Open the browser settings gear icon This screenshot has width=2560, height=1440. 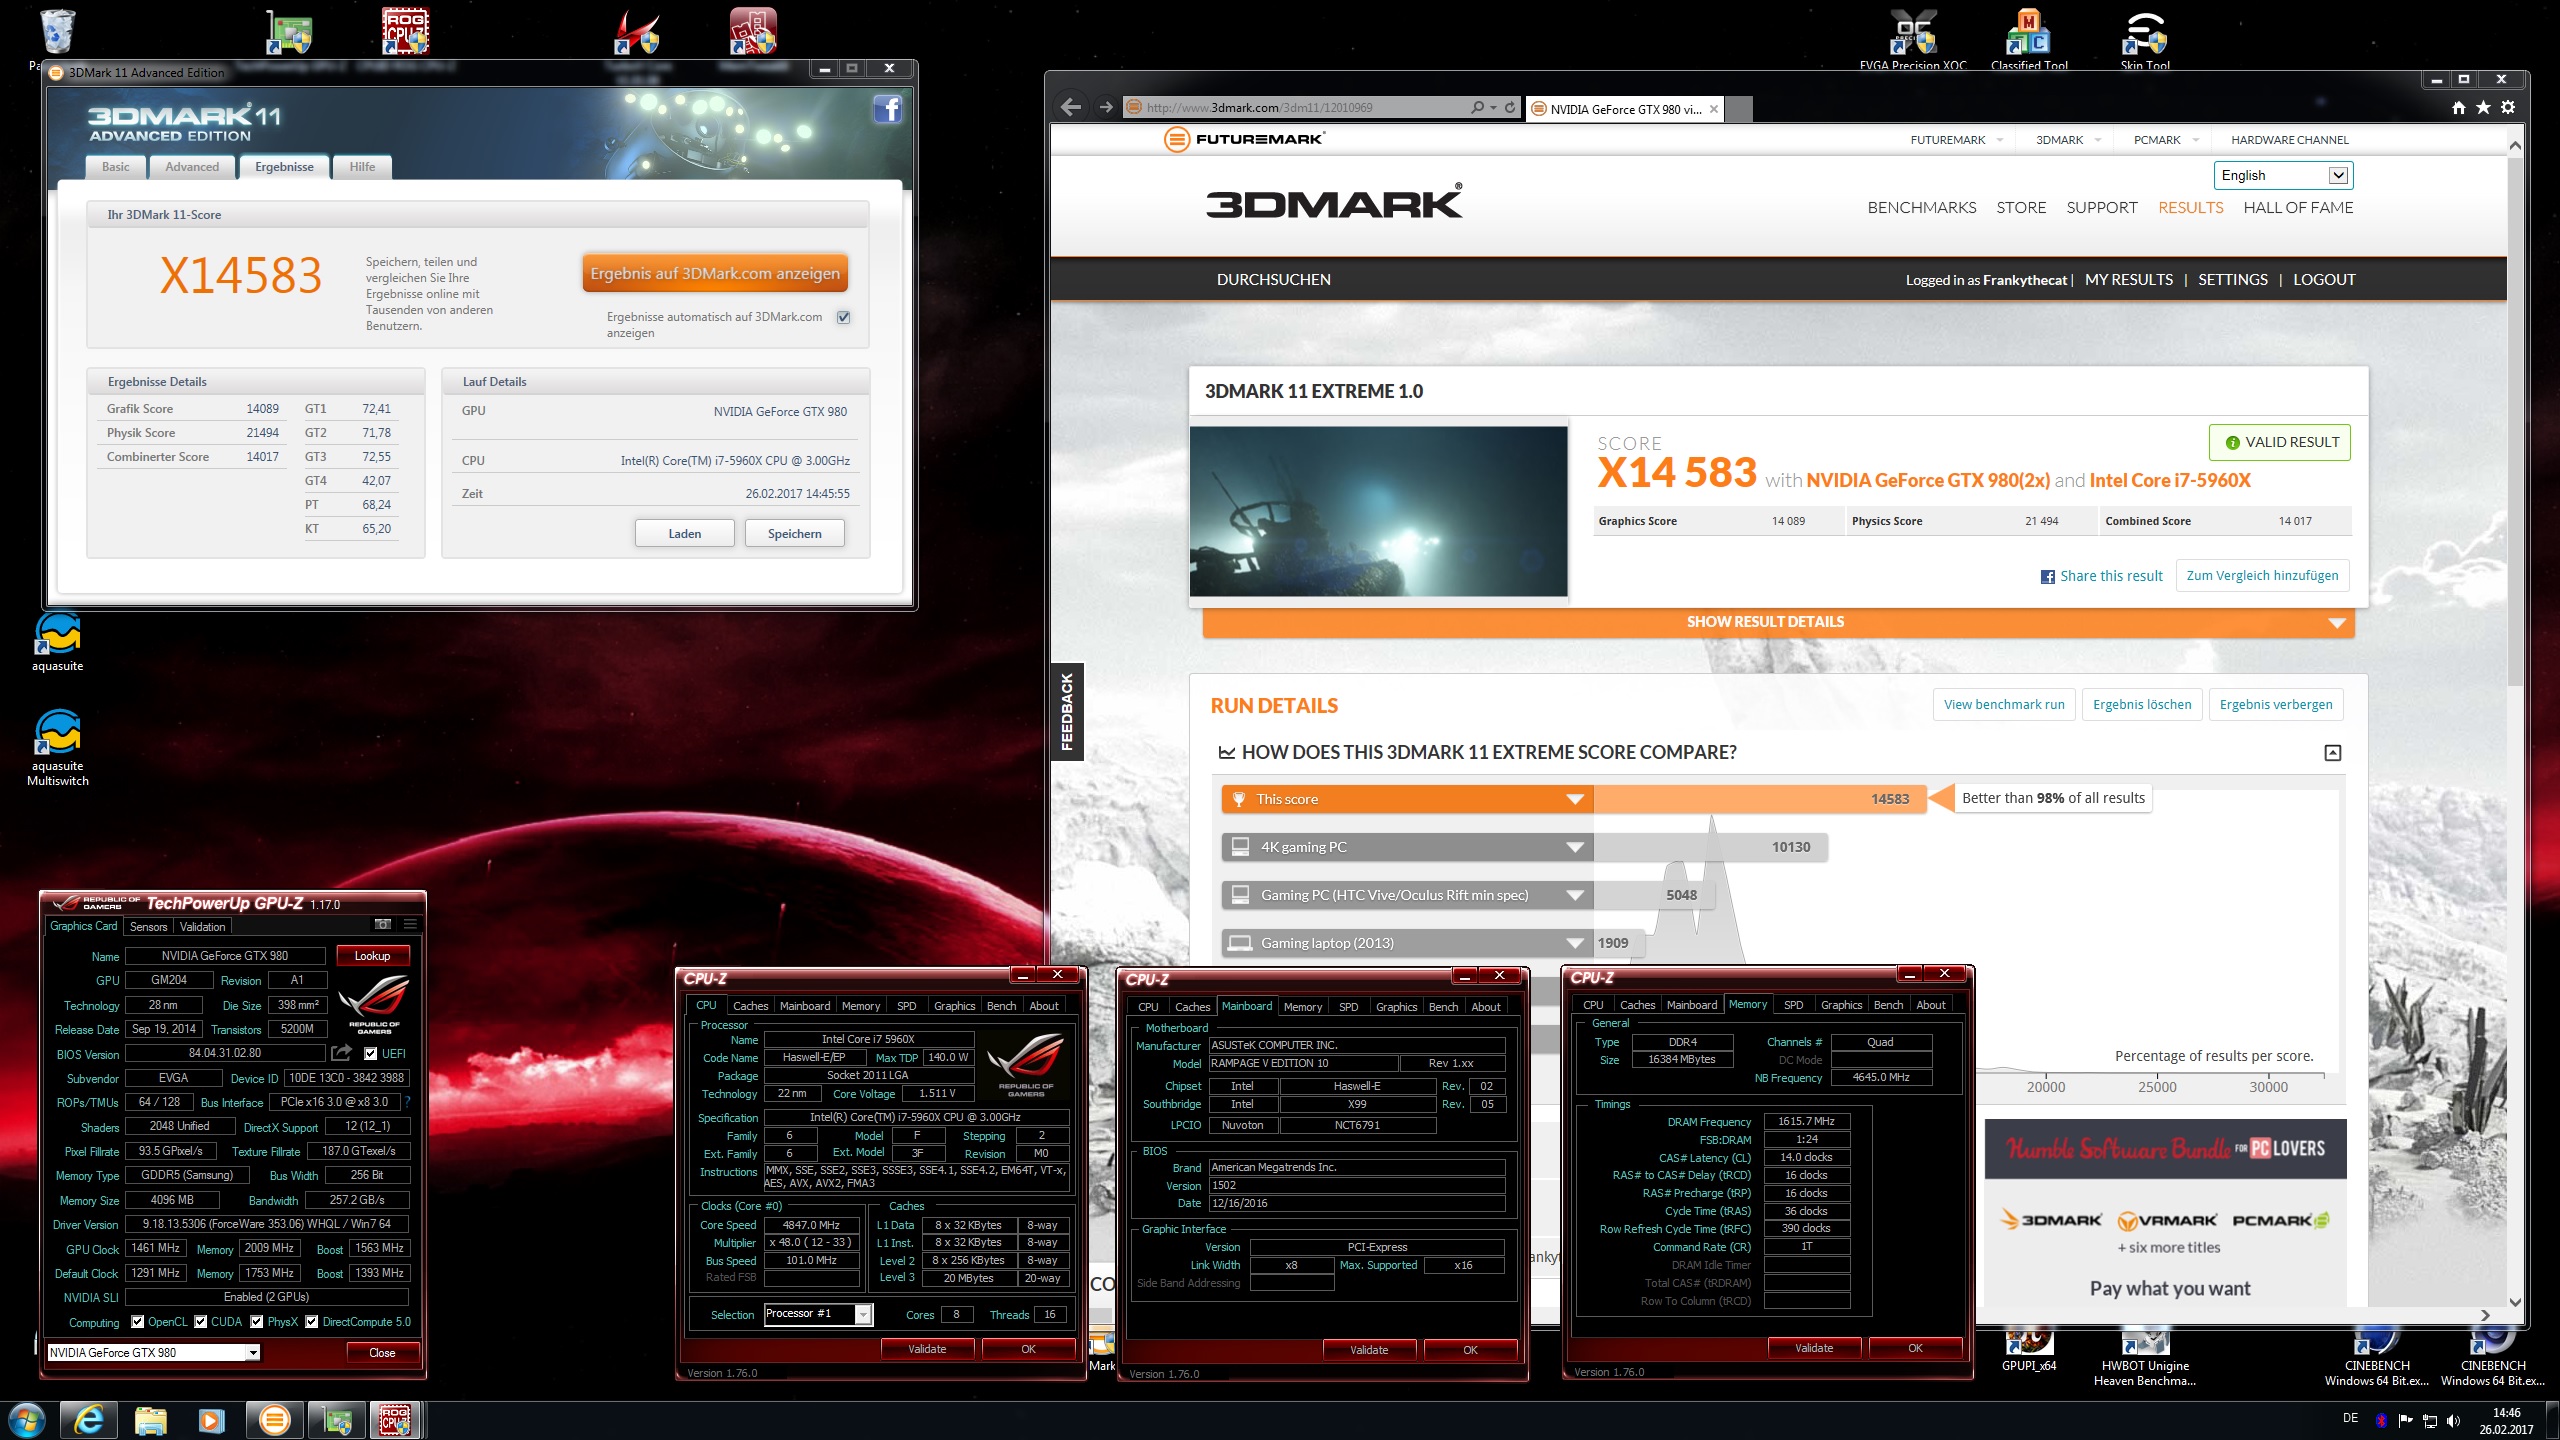(2508, 107)
